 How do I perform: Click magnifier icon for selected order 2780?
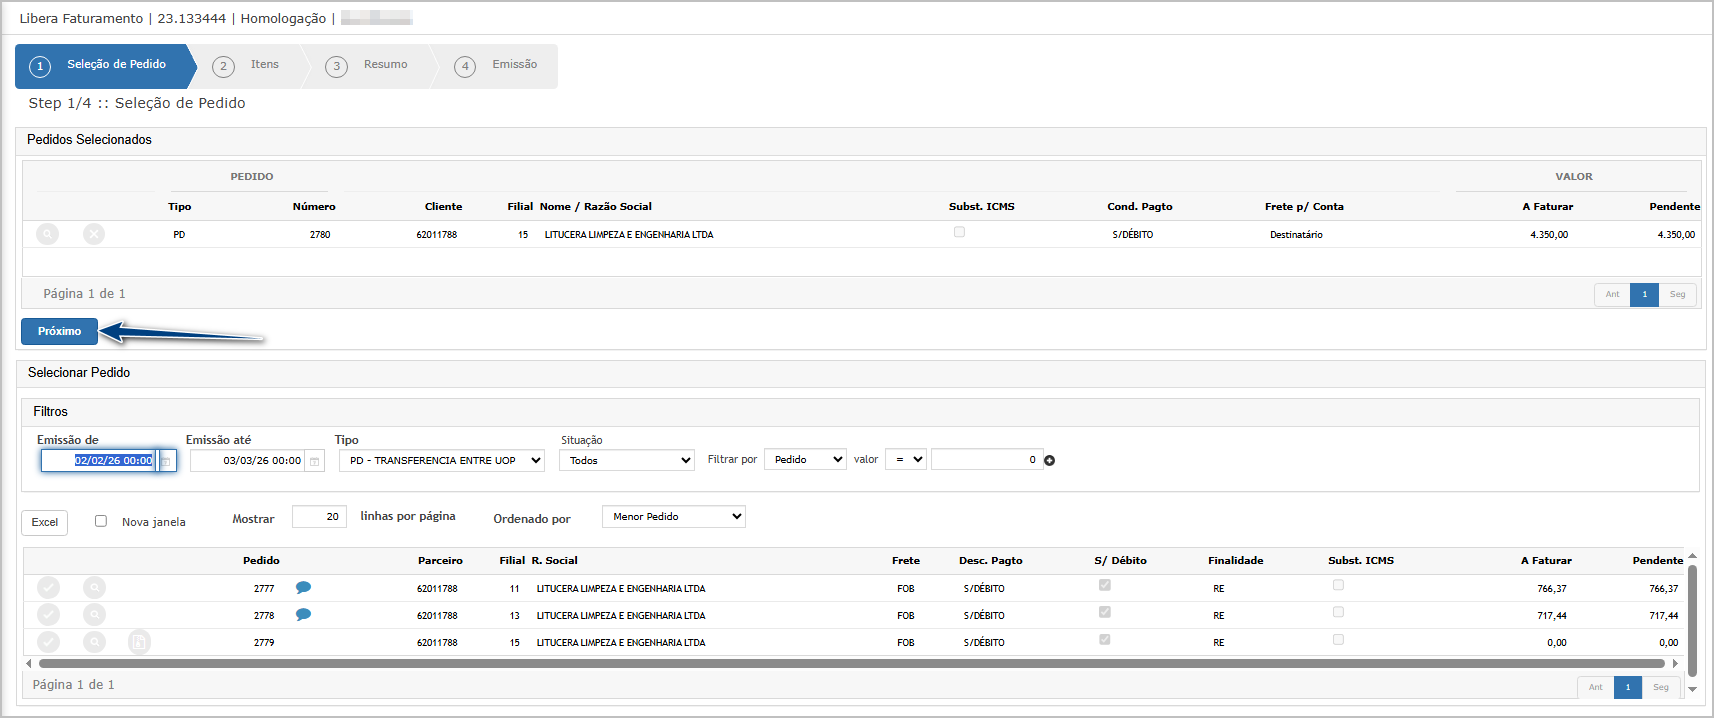click(47, 234)
